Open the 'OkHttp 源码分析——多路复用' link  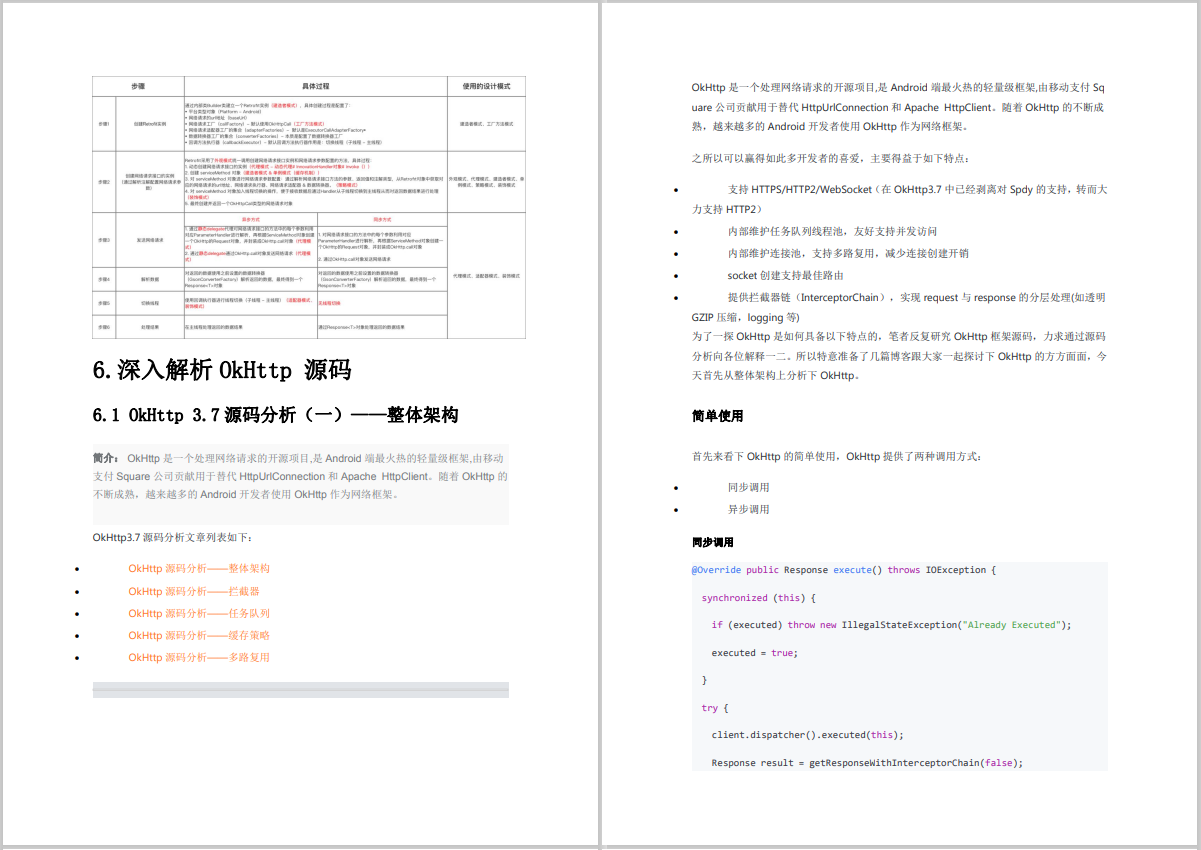tap(199, 657)
